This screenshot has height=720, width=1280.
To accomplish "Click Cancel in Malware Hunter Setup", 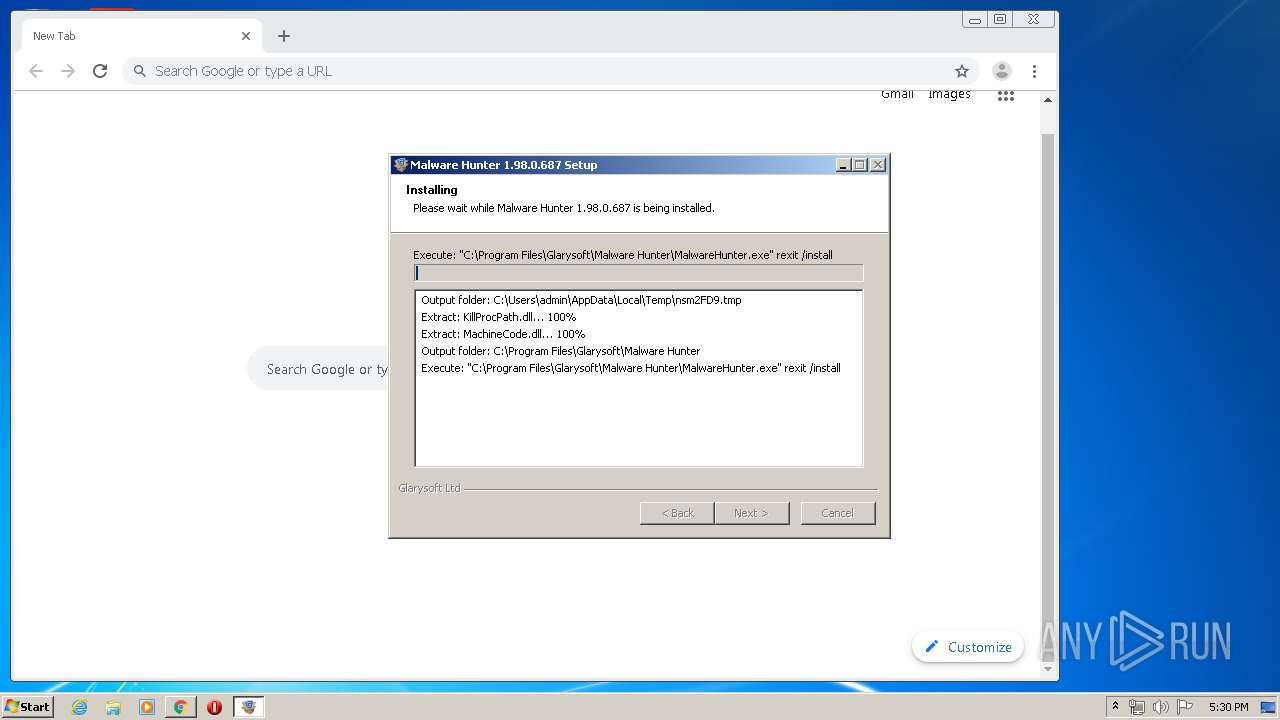I will click(x=838, y=513).
